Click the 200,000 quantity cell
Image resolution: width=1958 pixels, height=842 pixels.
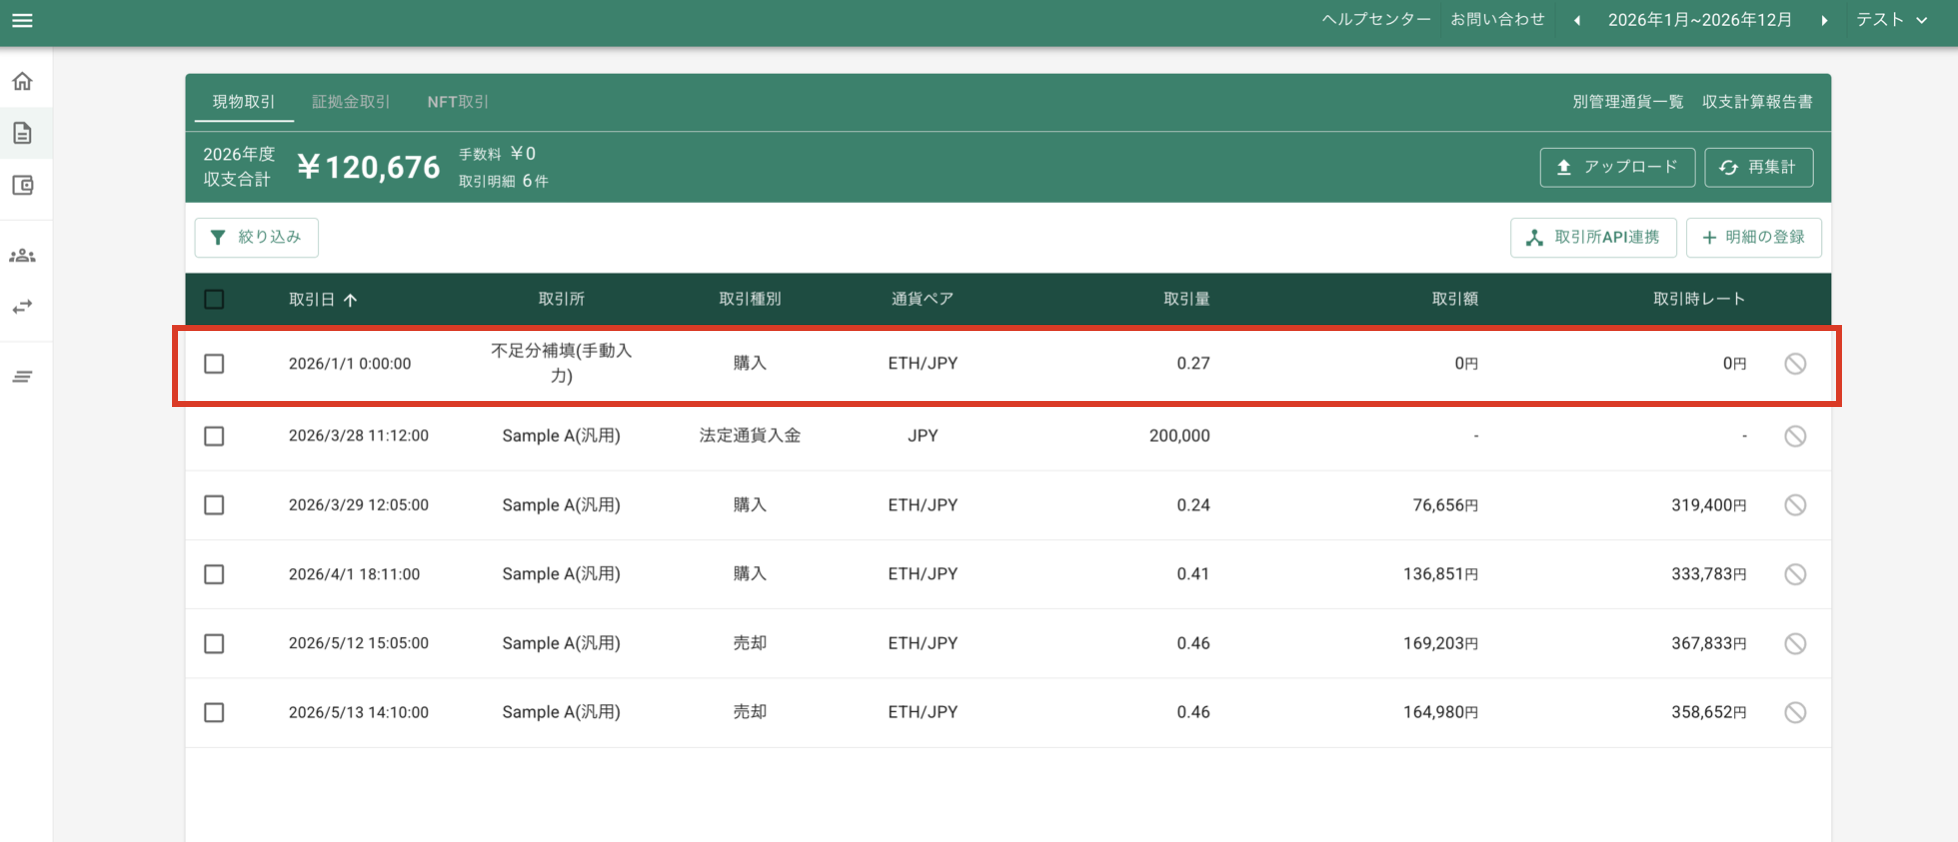click(x=1179, y=436)
